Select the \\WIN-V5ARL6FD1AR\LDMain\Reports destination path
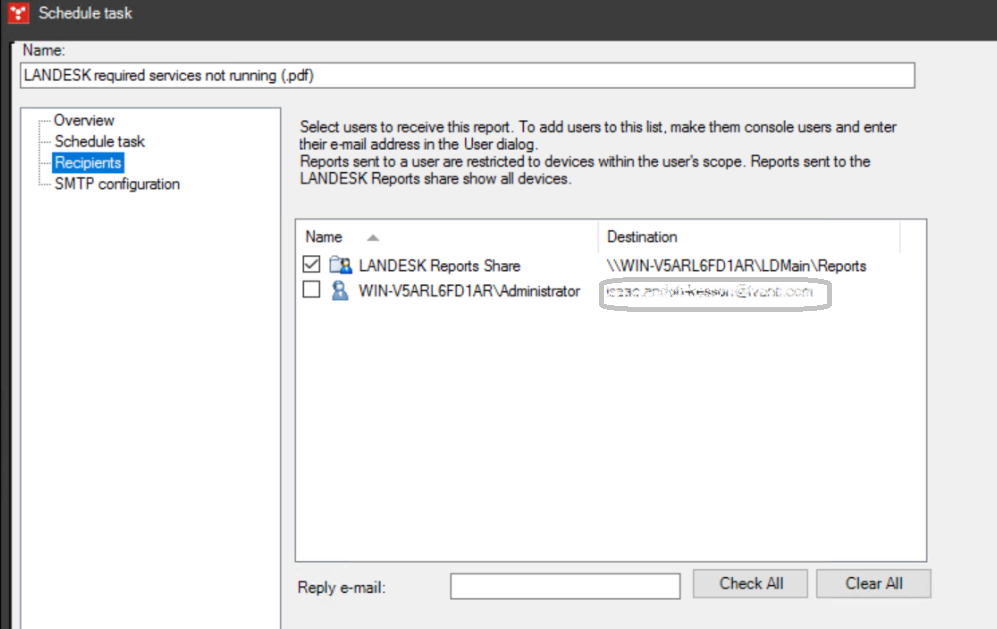997x629 pixels. click(x=737, y=265)
